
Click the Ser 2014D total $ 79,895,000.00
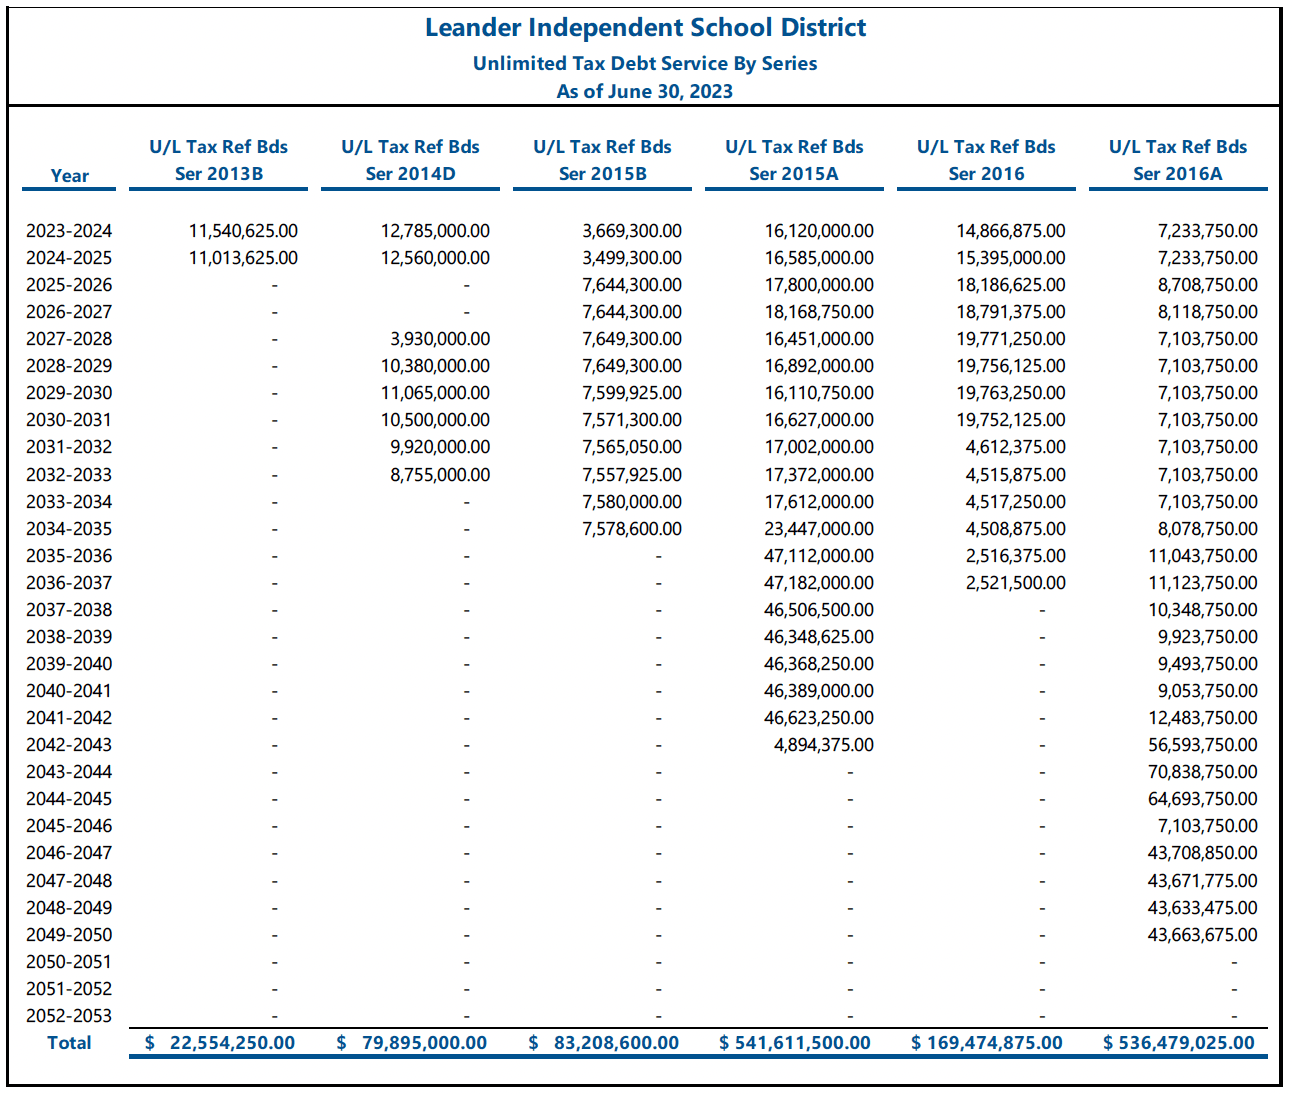[x=412, y=1043]
